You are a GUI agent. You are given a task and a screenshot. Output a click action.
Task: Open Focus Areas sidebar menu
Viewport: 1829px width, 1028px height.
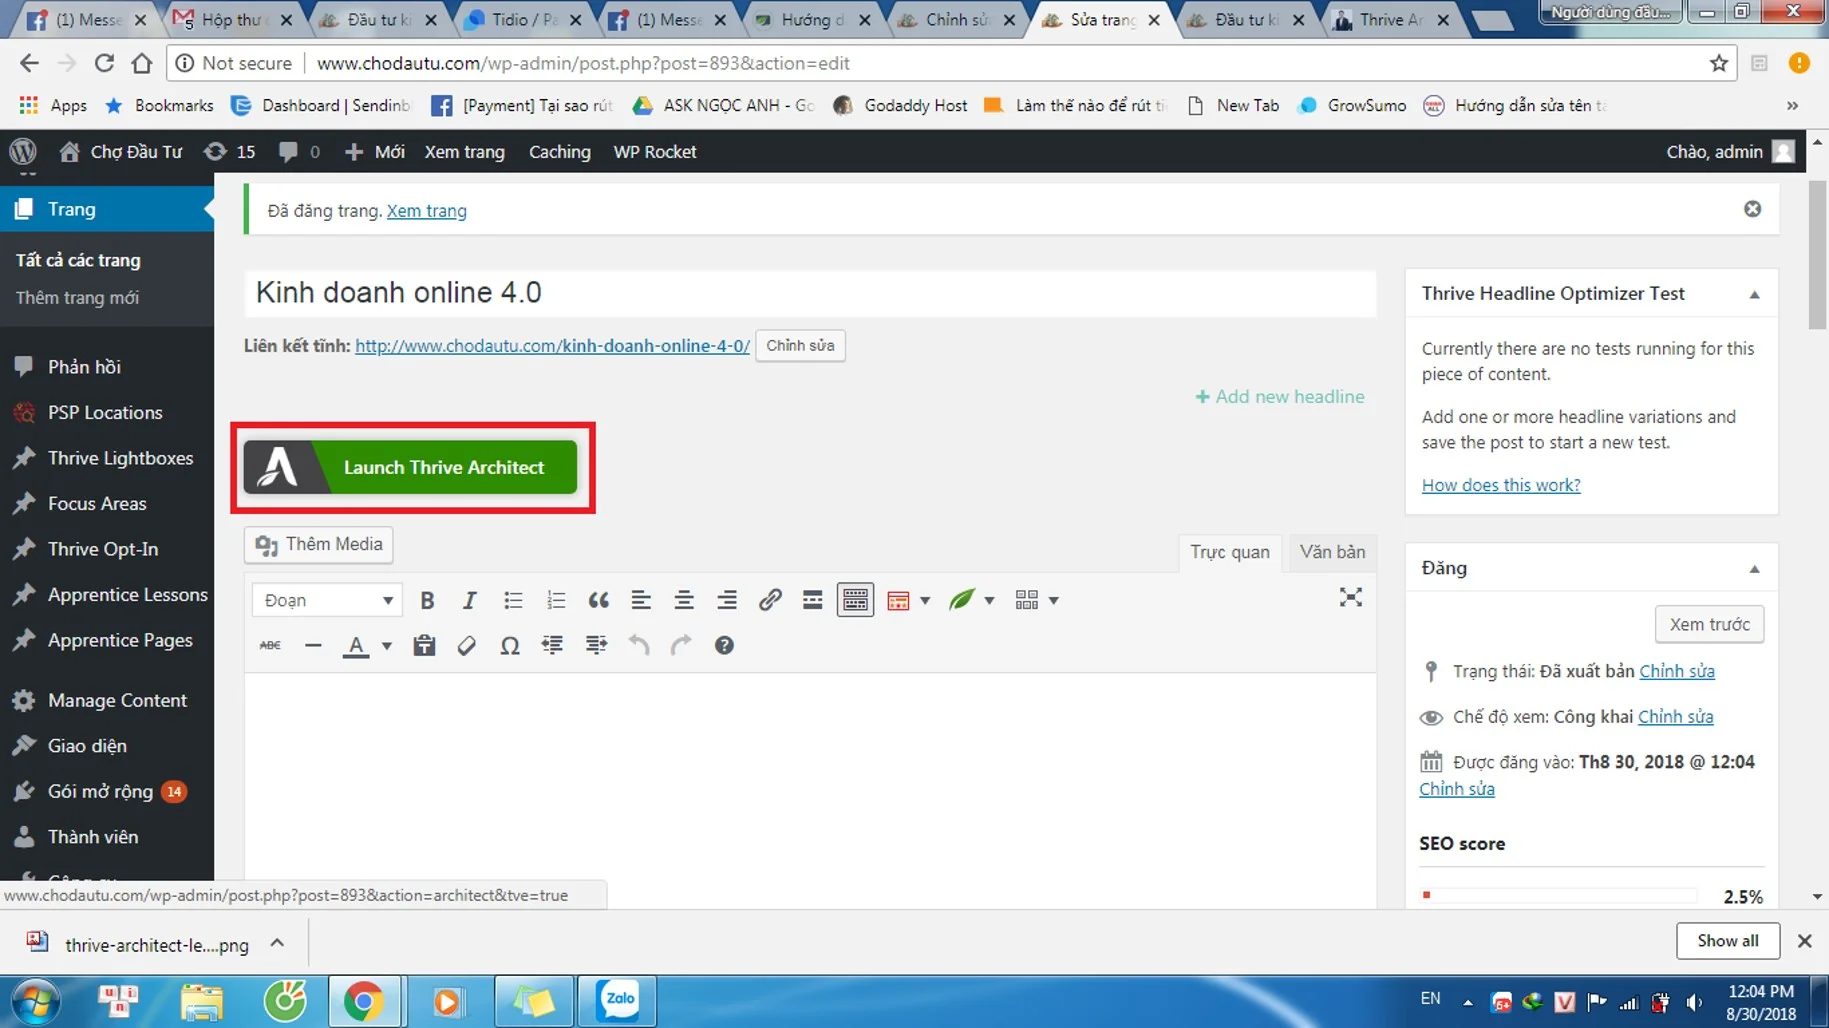point(107,503)
